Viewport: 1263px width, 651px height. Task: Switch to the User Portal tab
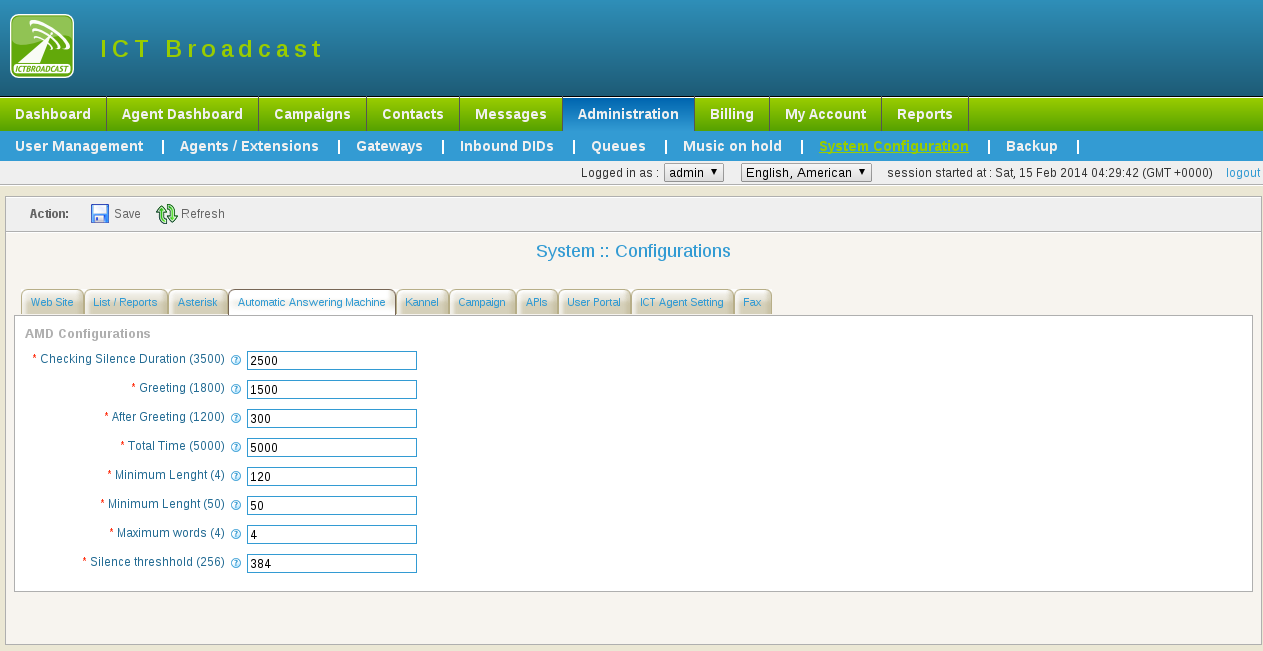pyautogui.click(x=594, y=302)
